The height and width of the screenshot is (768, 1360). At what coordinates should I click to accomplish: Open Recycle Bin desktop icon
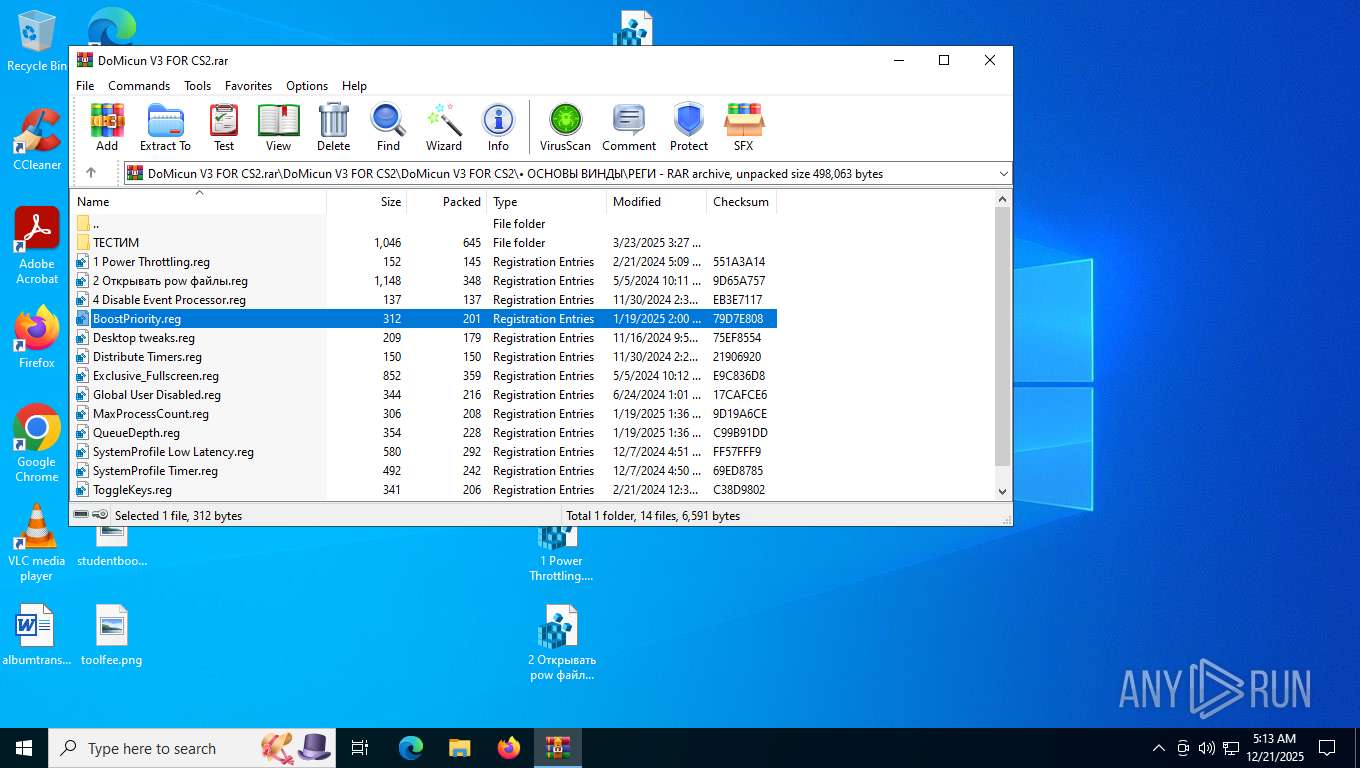36,41
